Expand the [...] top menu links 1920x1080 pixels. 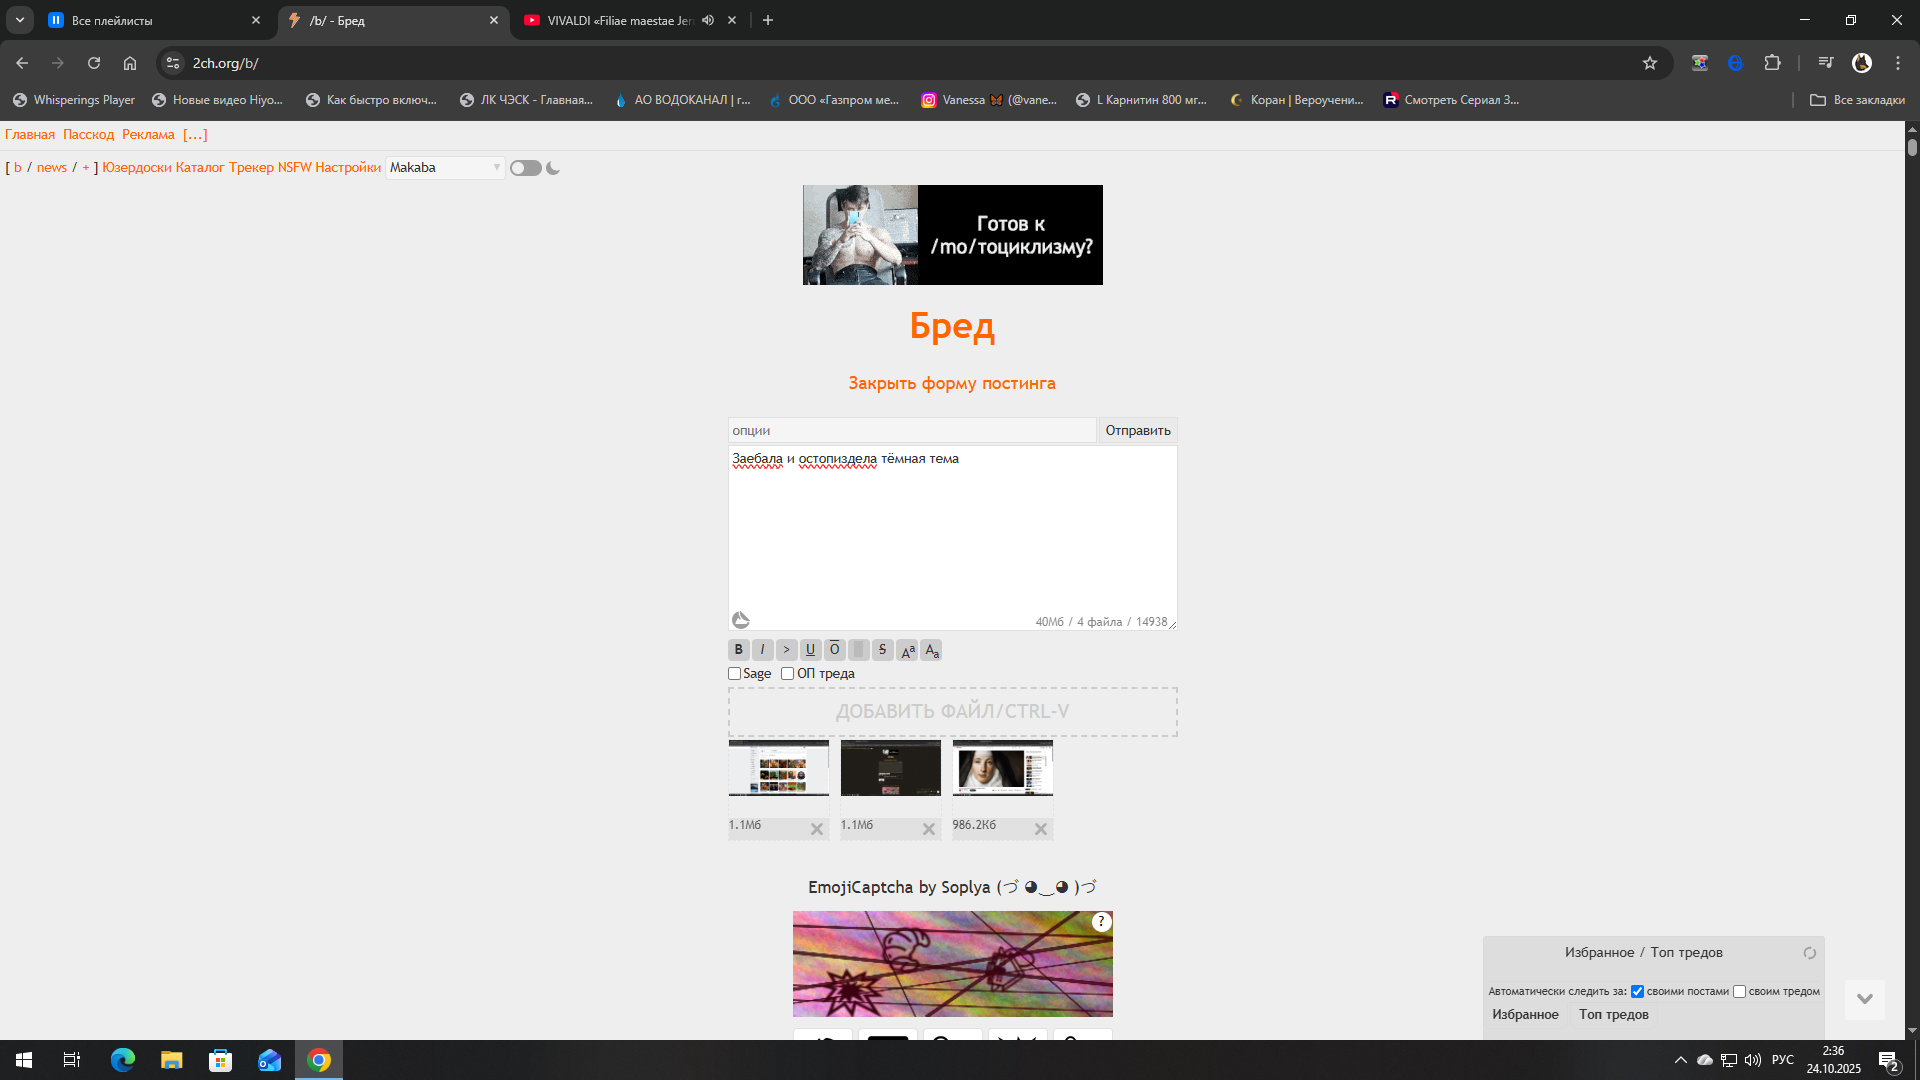click(x=195, y=135)
